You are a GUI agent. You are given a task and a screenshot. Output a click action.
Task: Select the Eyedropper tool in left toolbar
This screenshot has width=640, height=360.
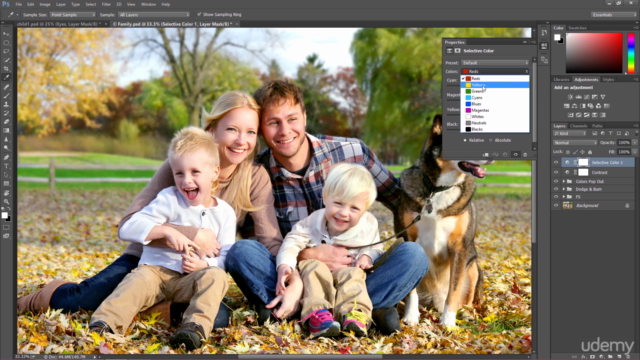[x=6, y=78]
